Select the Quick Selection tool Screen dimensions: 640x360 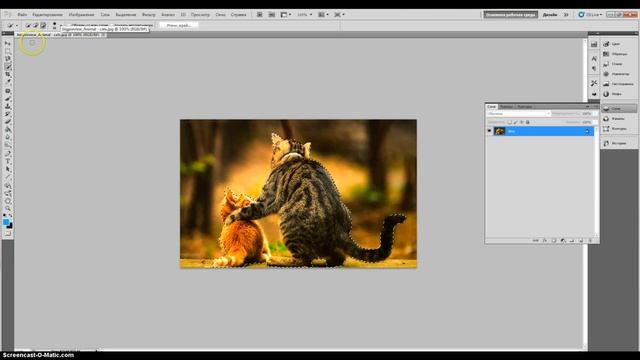8,67
